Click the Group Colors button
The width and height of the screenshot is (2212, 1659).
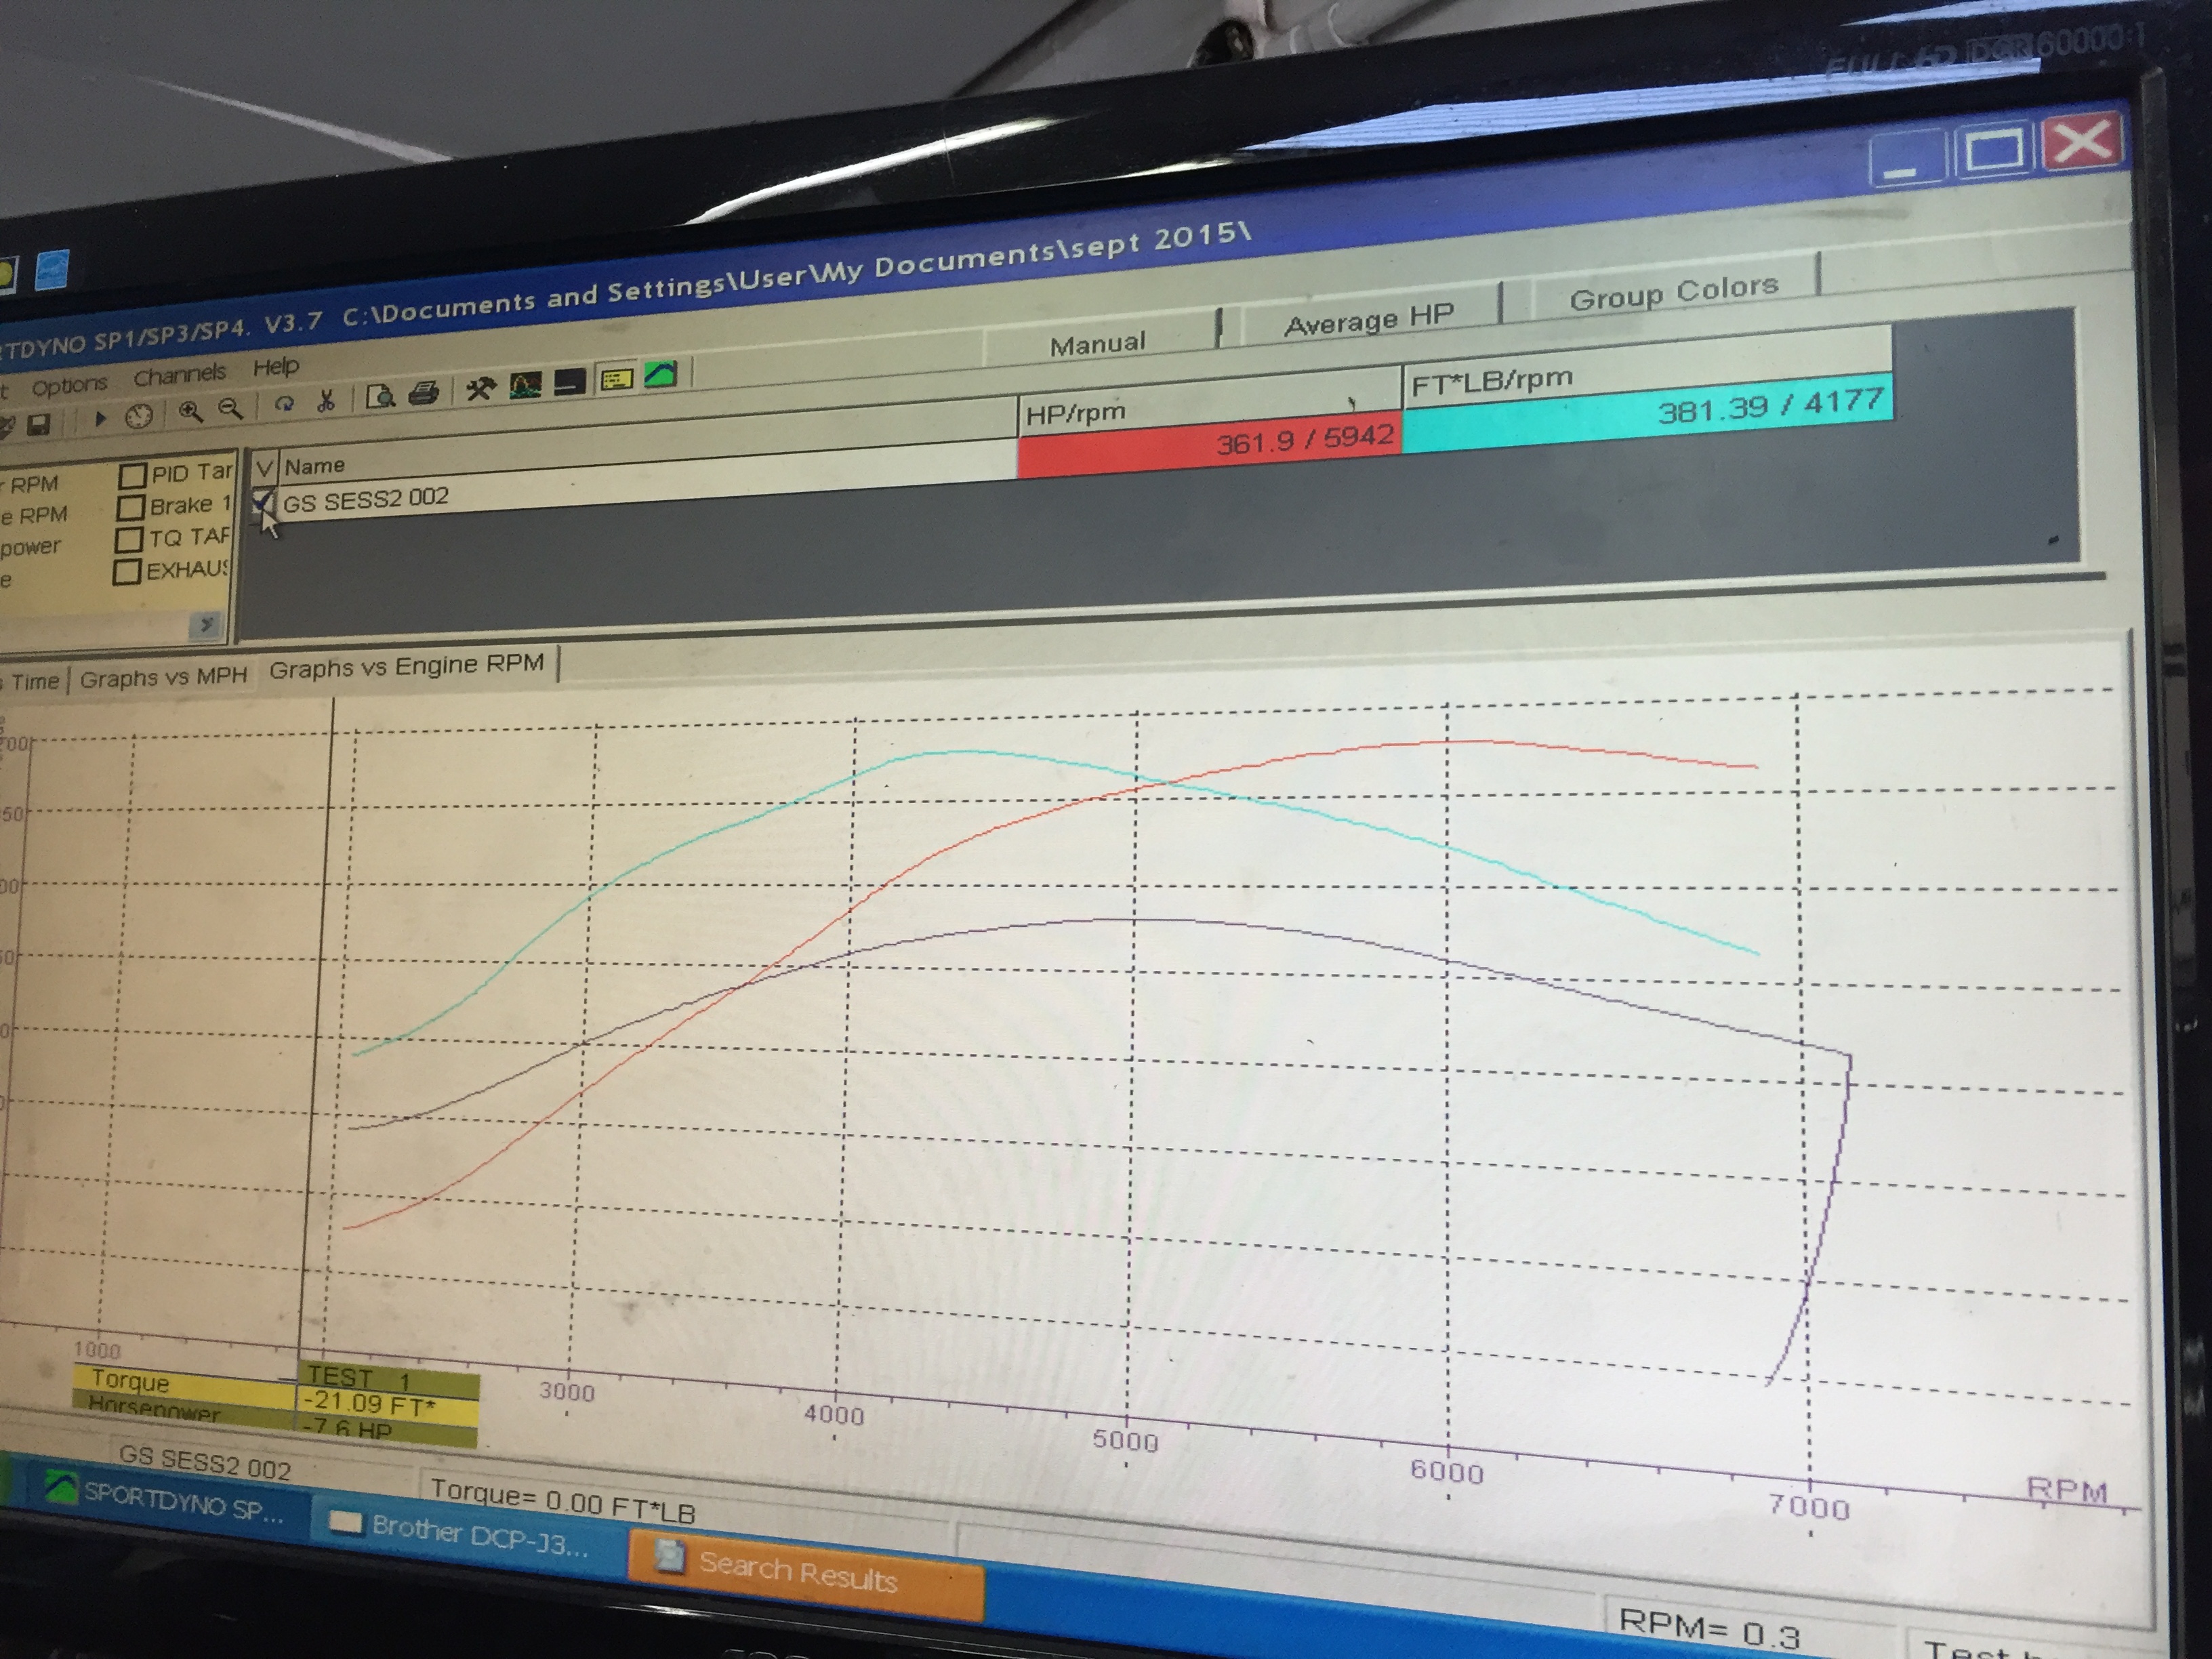tap(1674, 293)
